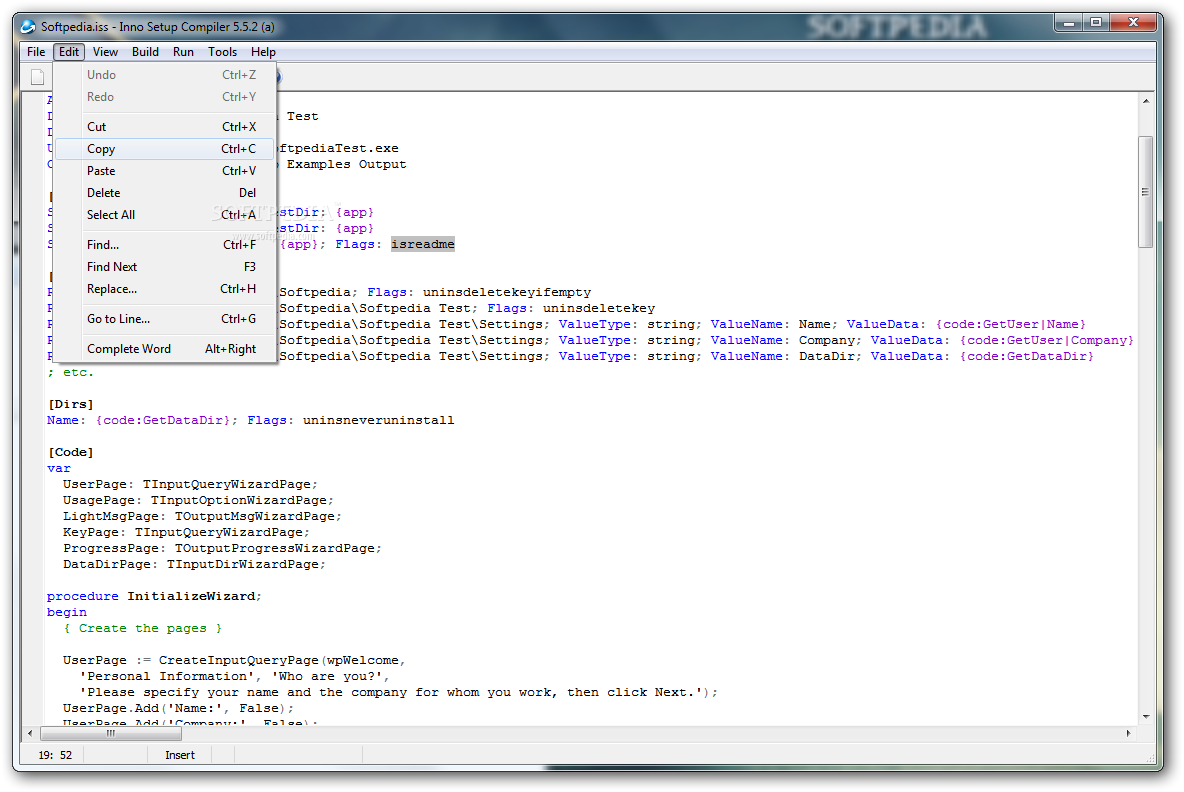Click horizontal scrollbar left arrow
The width and height of the screenshot is (1184, 792).
point(30,733)
